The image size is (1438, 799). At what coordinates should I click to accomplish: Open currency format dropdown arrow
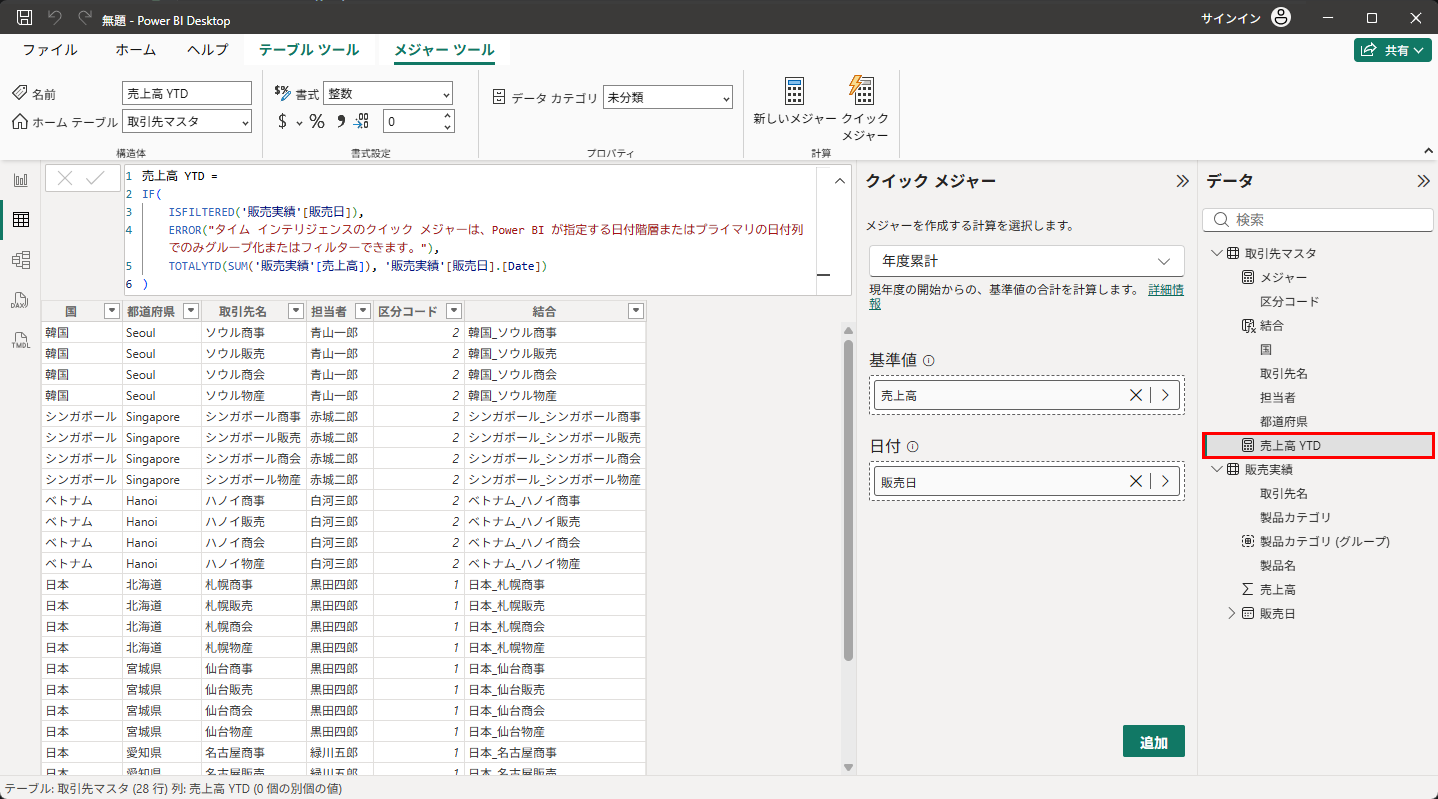[x=299, y=123]
